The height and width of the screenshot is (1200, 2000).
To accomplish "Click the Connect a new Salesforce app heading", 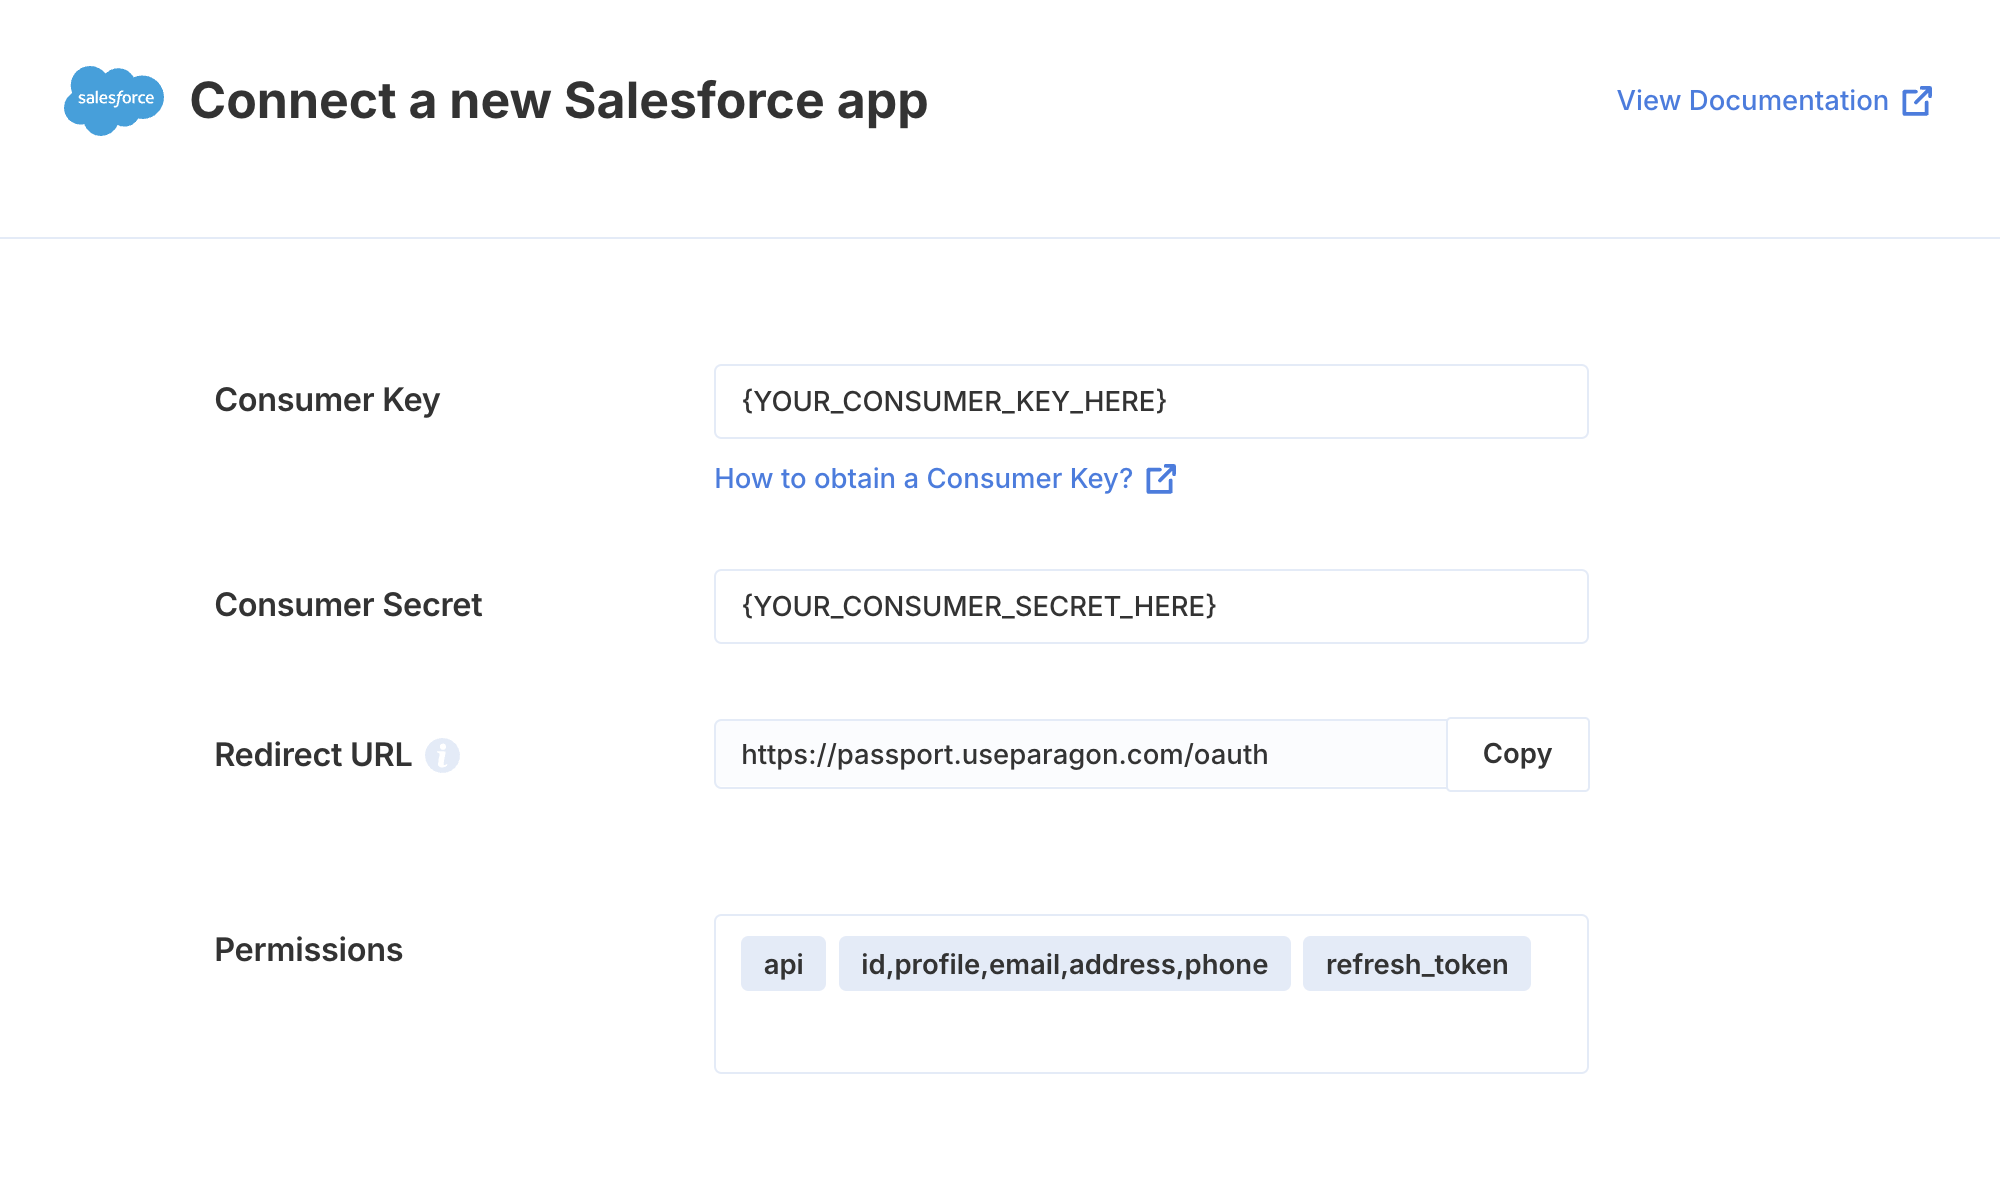I will pyautogui.click(x=559, y=101).
